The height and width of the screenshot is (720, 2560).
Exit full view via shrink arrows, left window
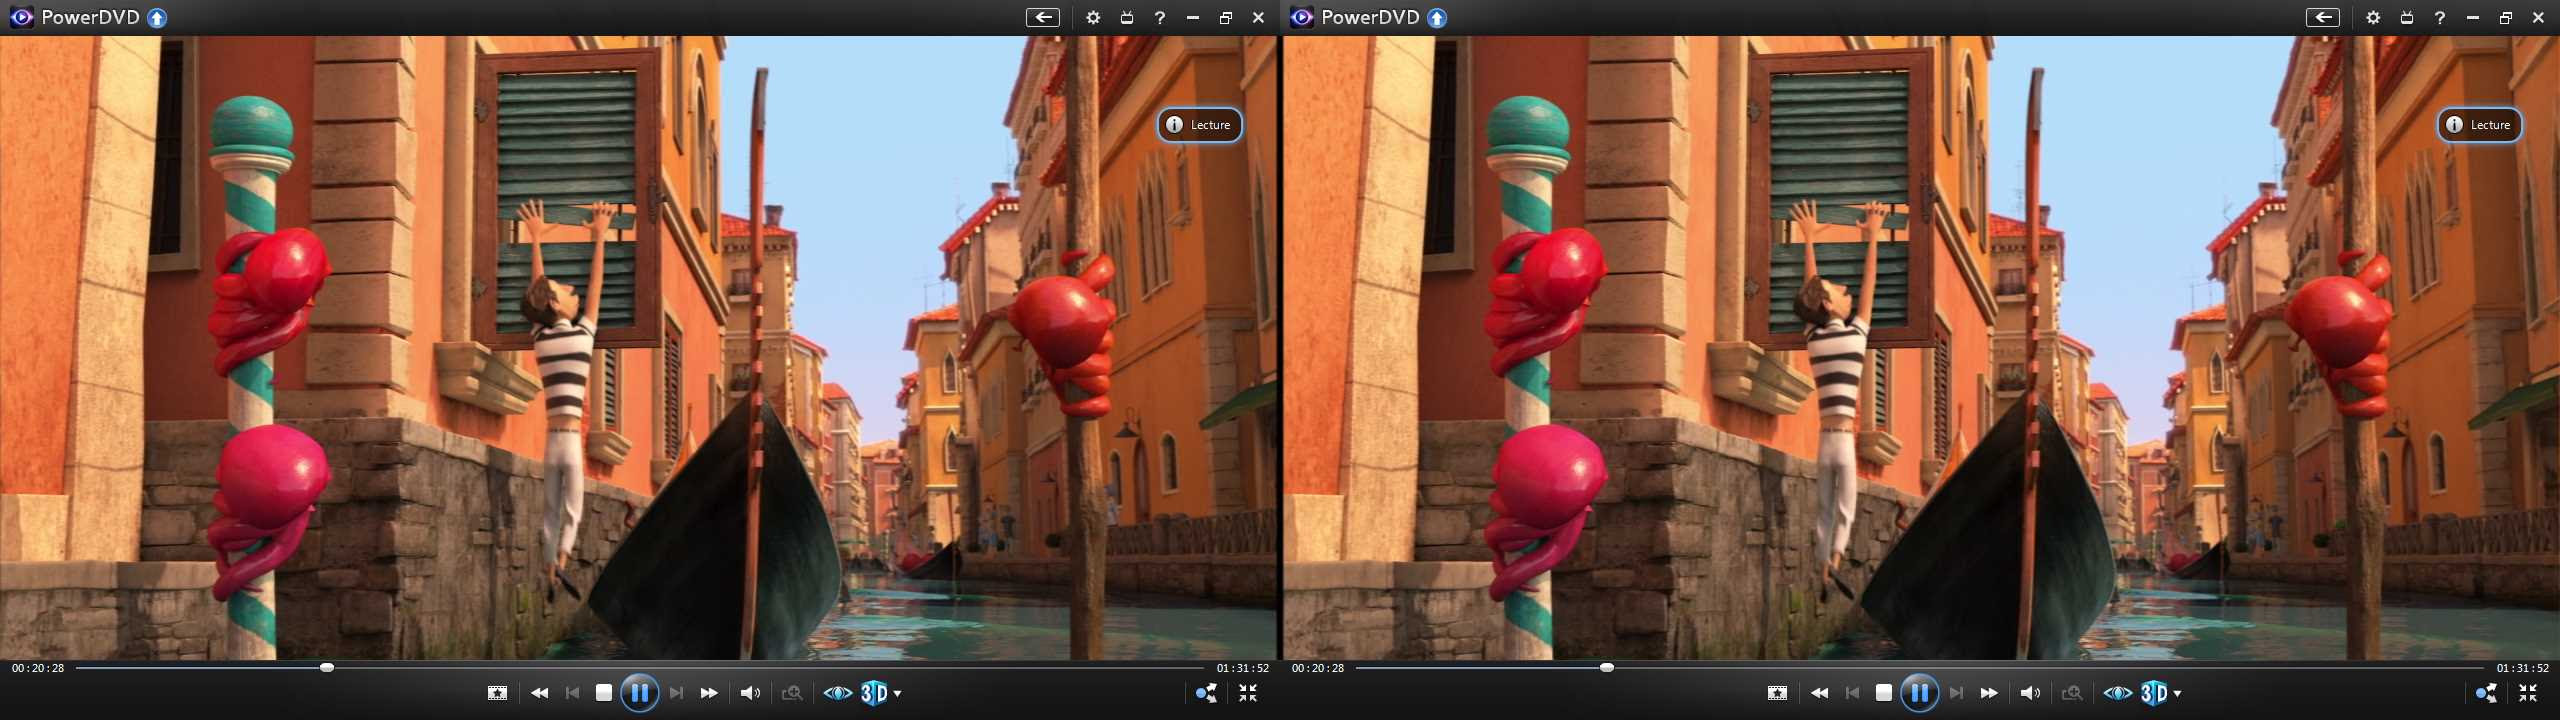[1248, 692]
